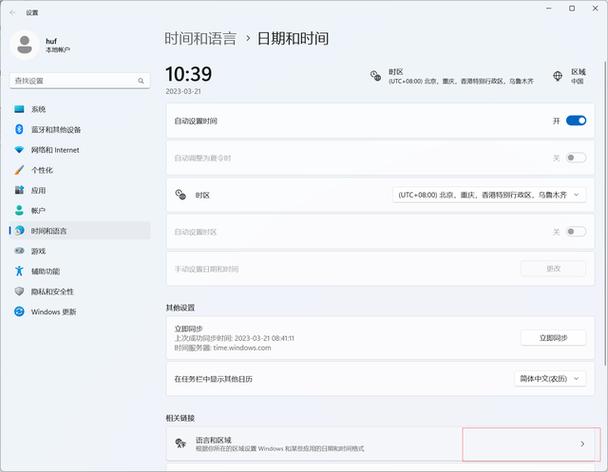Toggle the daylight saving auto-adjust switch

coord(576,158)
